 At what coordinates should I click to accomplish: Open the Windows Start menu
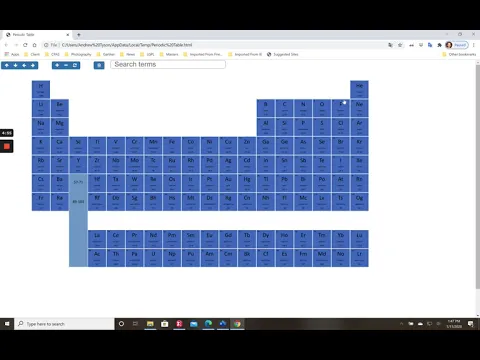(x=7, y=324)
